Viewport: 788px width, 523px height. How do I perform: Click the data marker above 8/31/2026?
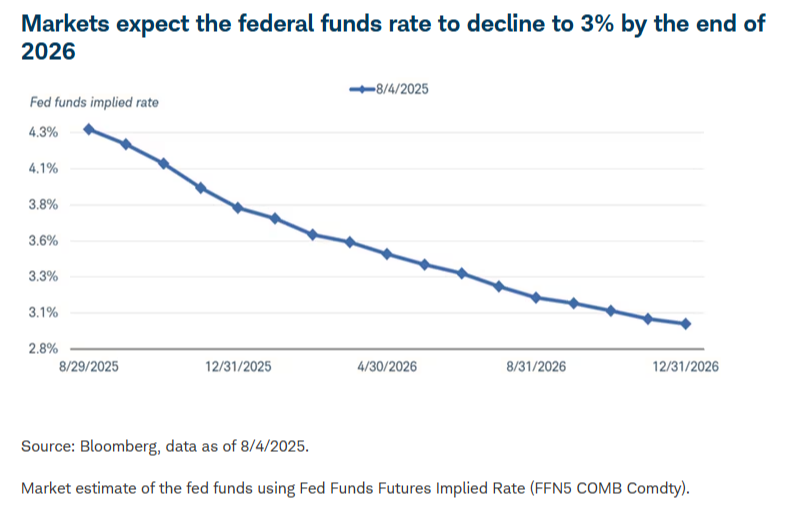click(x=536, y=297)
